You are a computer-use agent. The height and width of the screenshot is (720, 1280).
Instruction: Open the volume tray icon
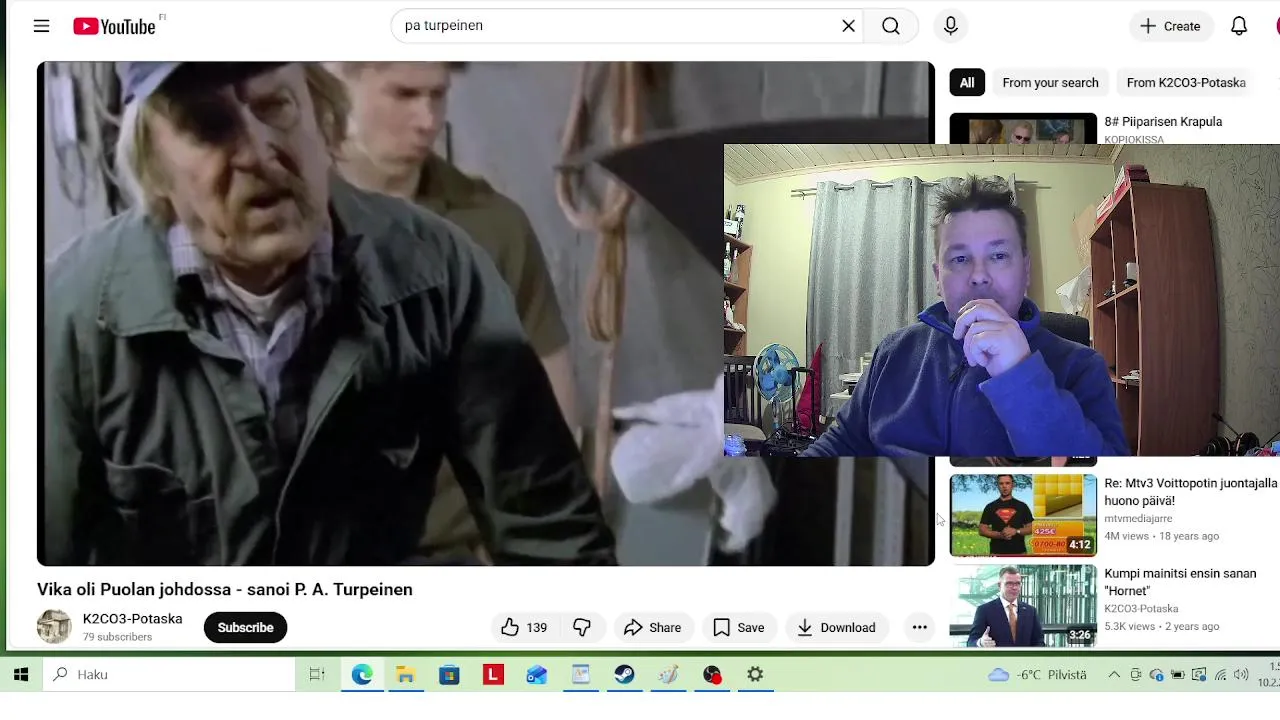(1241, 675)
